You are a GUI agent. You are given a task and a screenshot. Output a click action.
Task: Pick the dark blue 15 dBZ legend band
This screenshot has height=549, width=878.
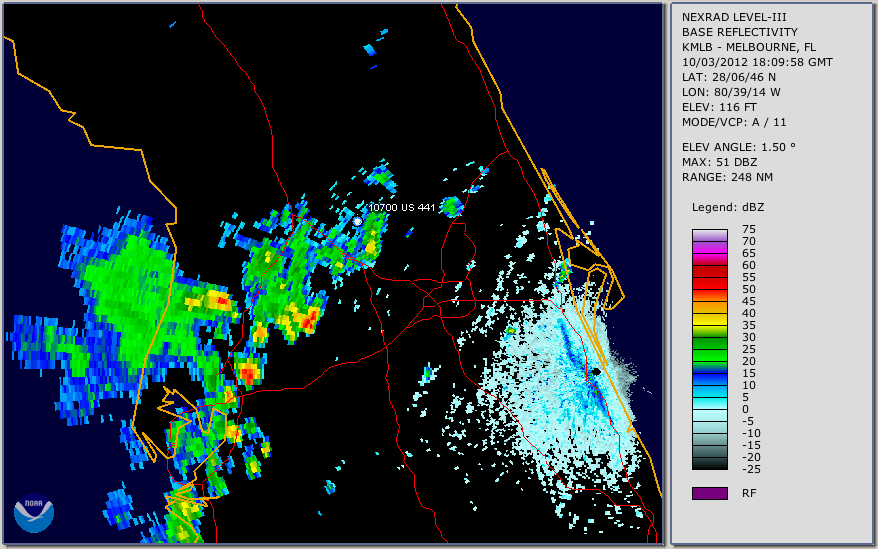click(x=709, y=379)
